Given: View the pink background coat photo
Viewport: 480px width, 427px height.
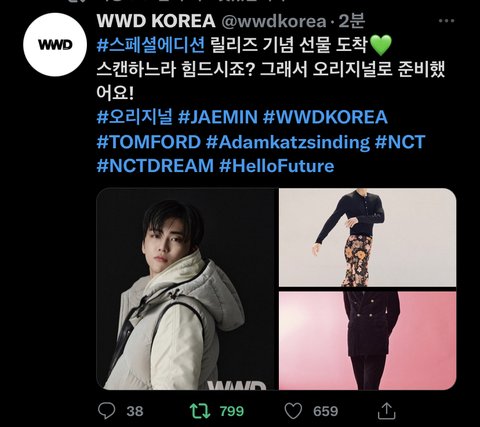Looking at the screenshot, I should [x=367, y=341].
